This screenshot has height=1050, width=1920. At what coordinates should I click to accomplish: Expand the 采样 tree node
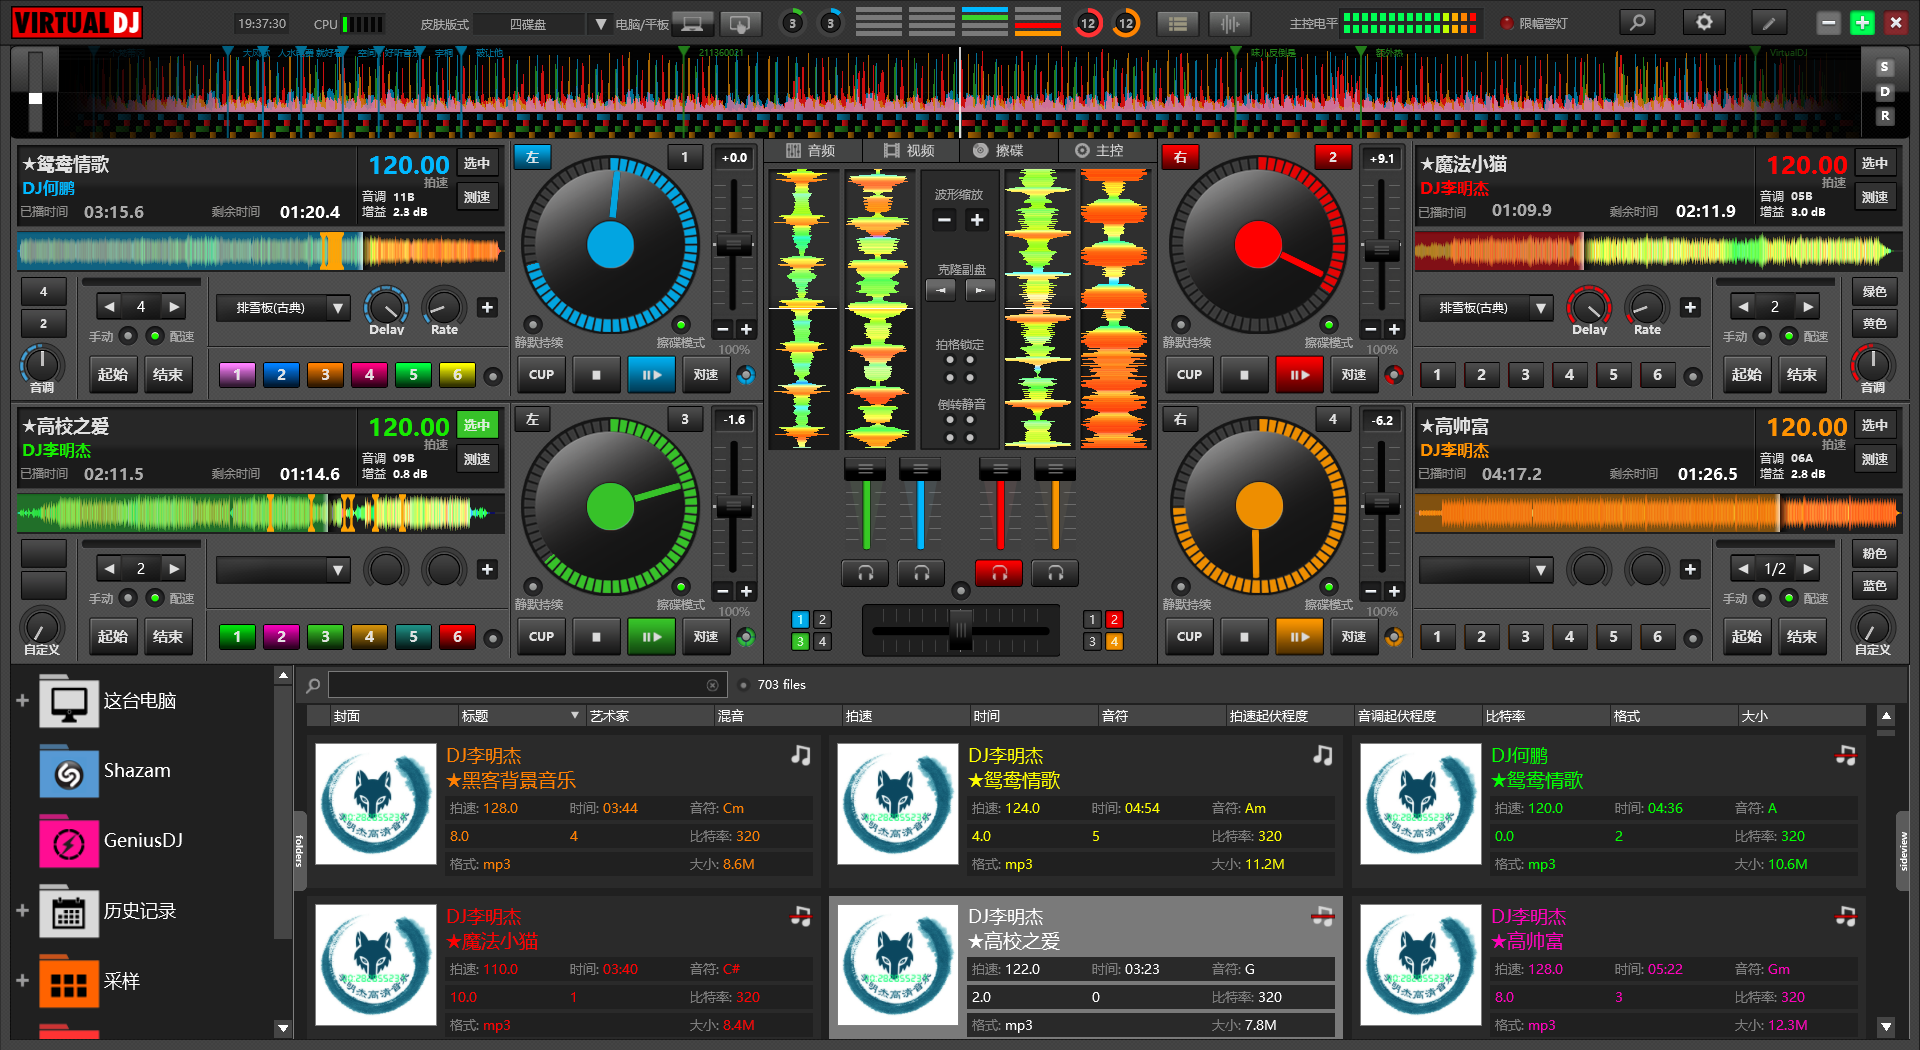point(22,981)
